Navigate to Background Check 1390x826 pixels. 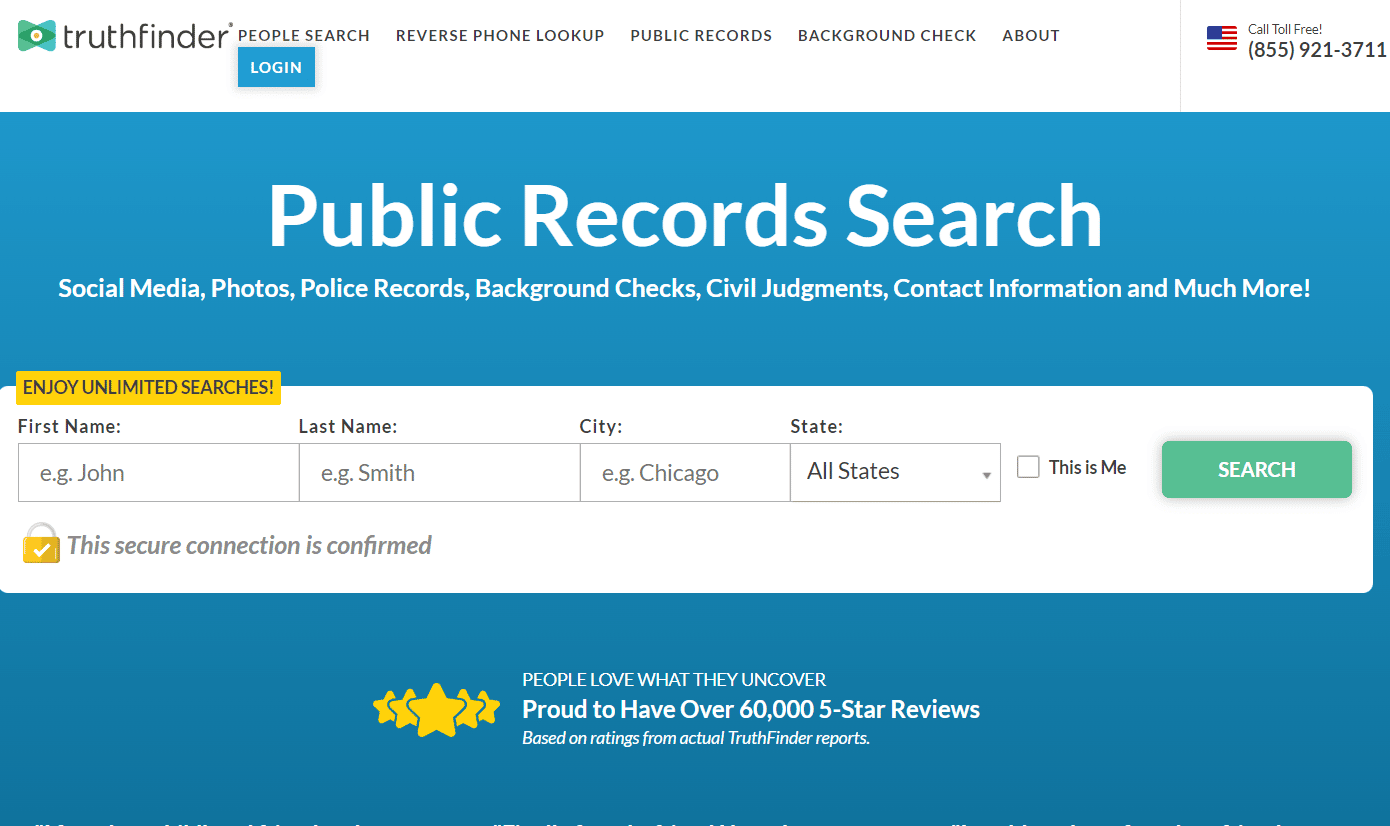pyautogui.click(x=887, y=35)
